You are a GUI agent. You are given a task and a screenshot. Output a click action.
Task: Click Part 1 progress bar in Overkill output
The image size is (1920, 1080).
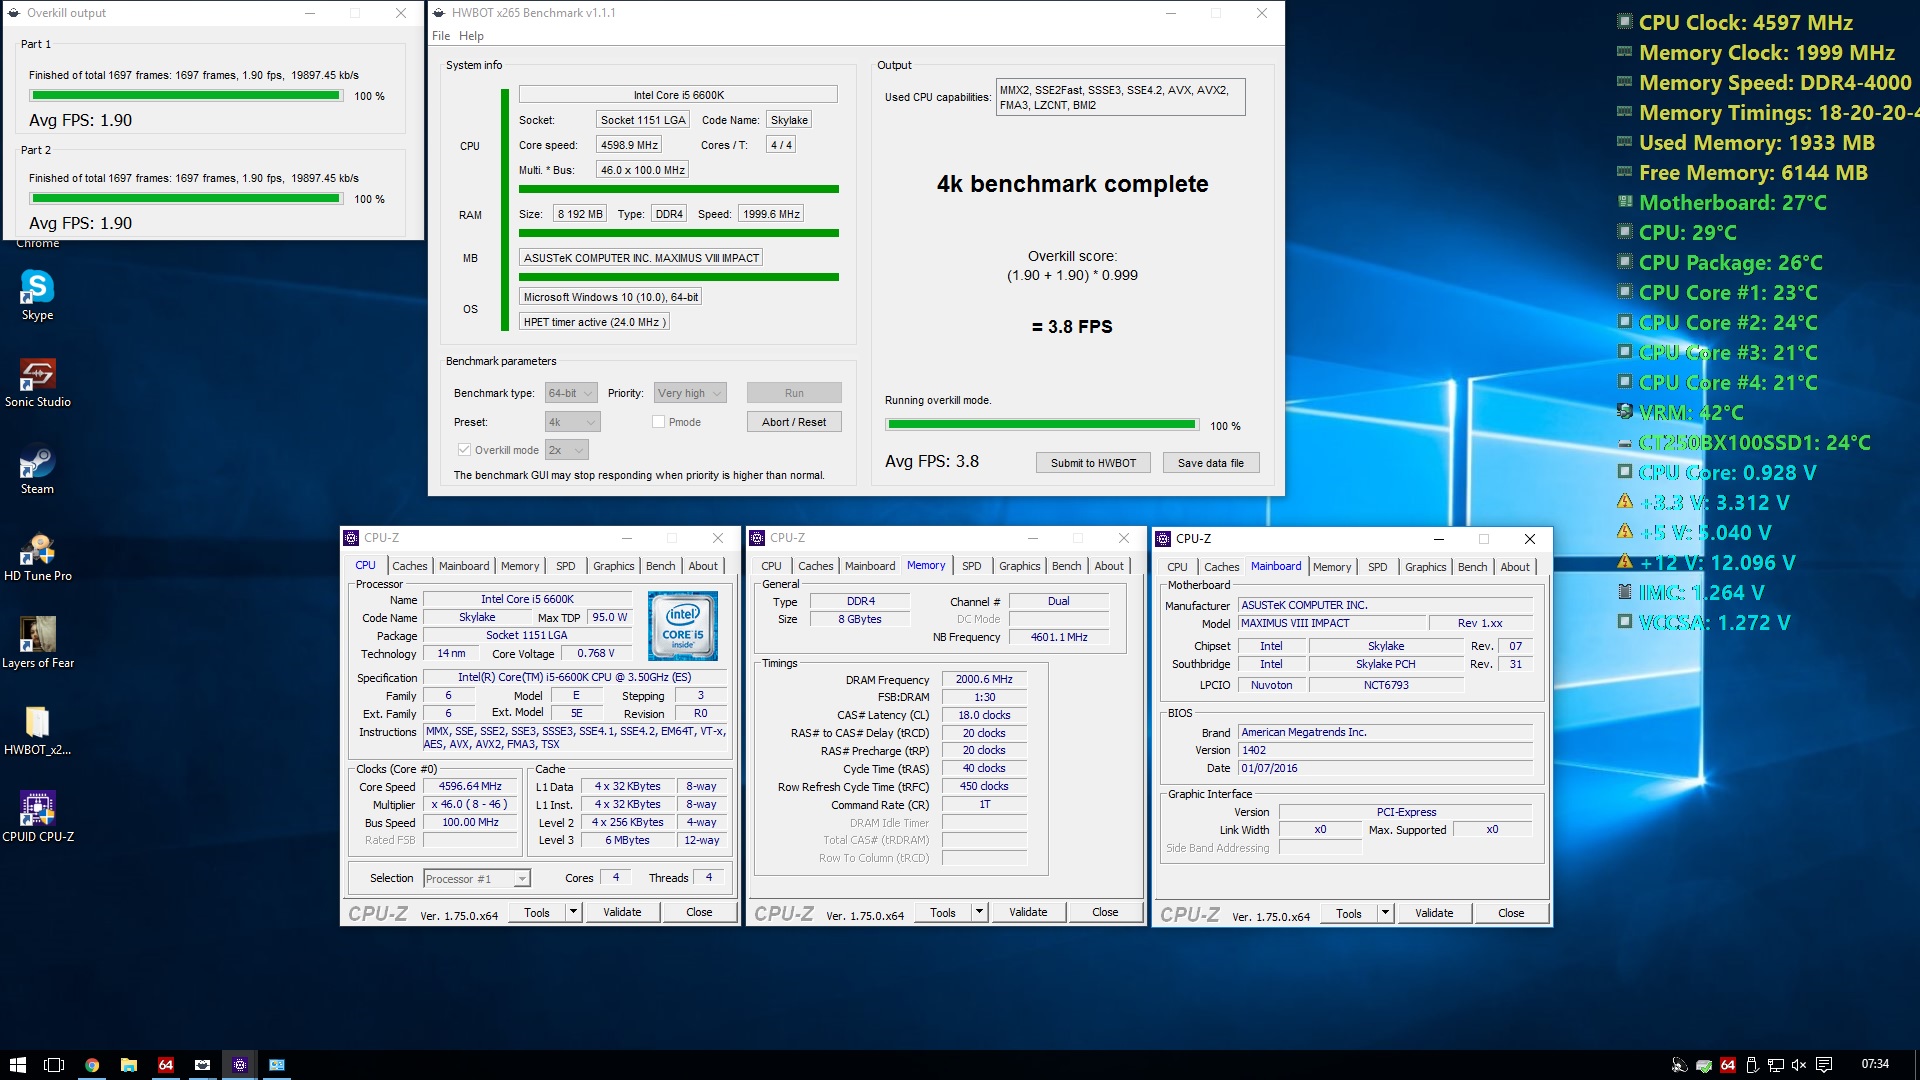click(x=186, y=96)
